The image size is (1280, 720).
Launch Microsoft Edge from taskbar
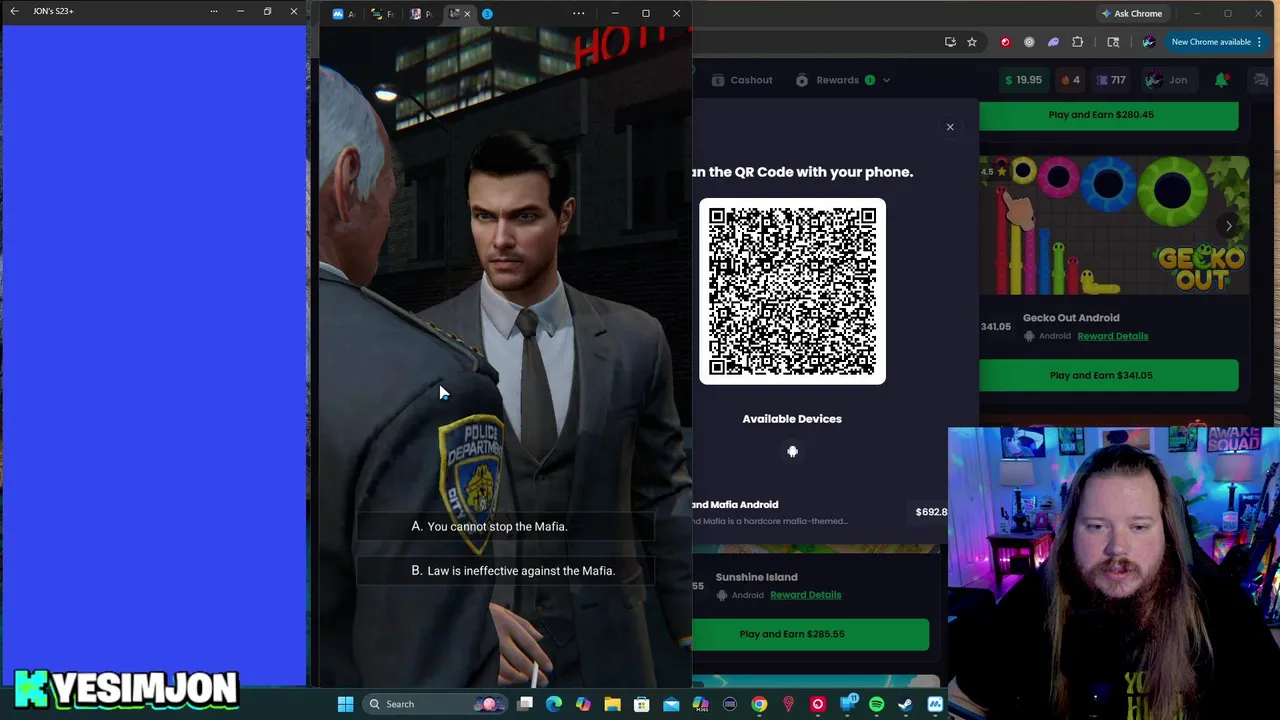click(x=554, y=704)
